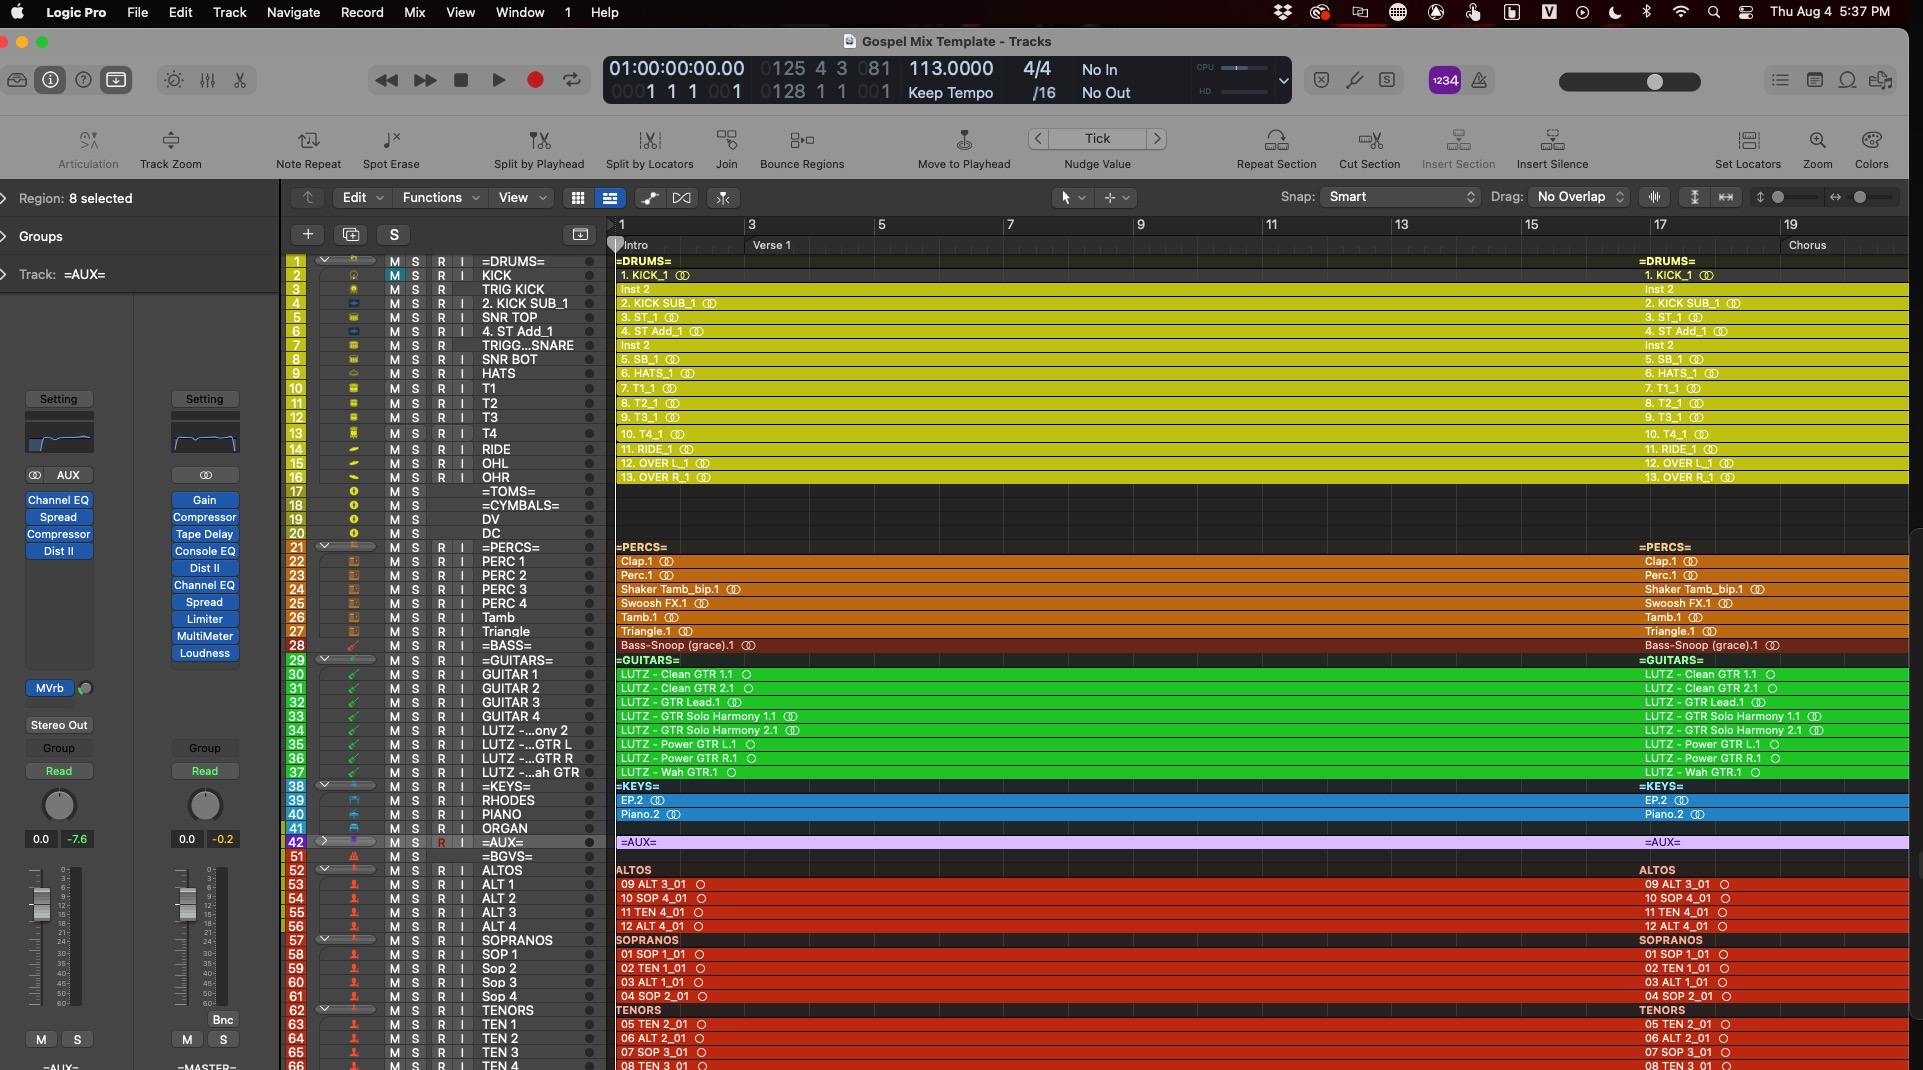Viewport: 1923px width, 1070px height.
Task: Expand the Region 8 selected disclosure
Action: pos(4,198)
